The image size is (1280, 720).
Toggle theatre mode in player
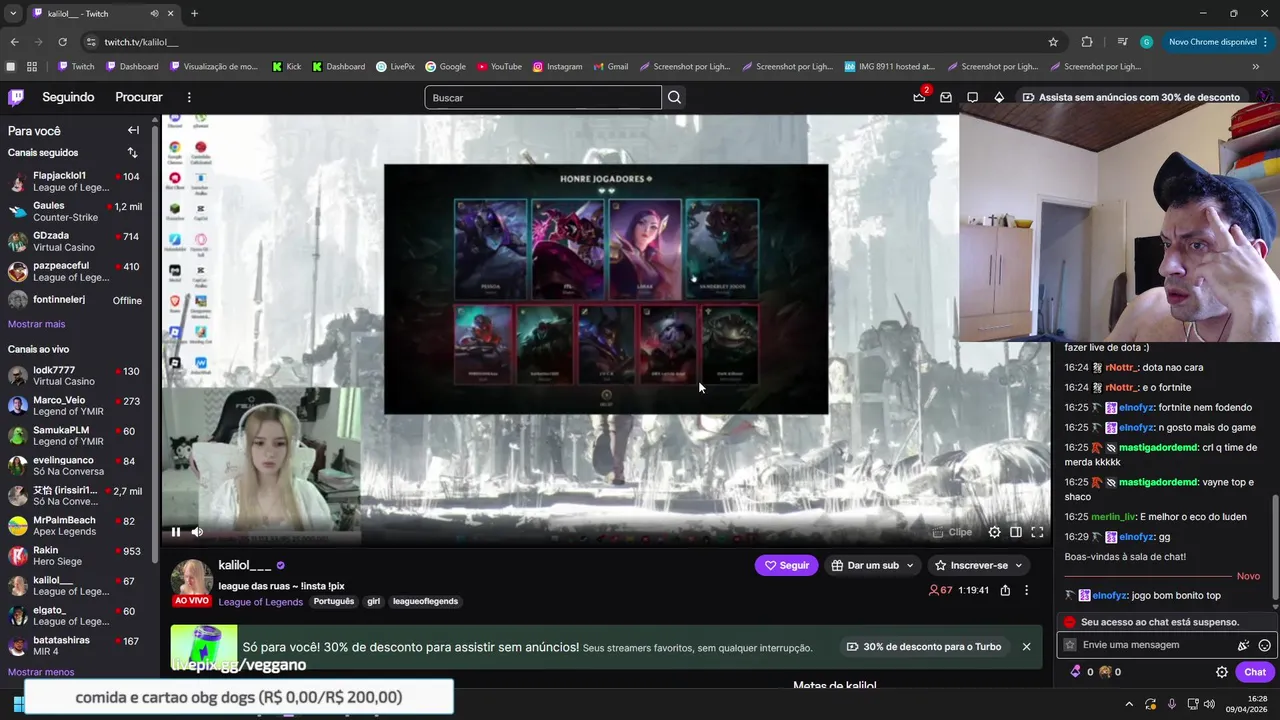pyautogui.click(x=1016, y=532)
